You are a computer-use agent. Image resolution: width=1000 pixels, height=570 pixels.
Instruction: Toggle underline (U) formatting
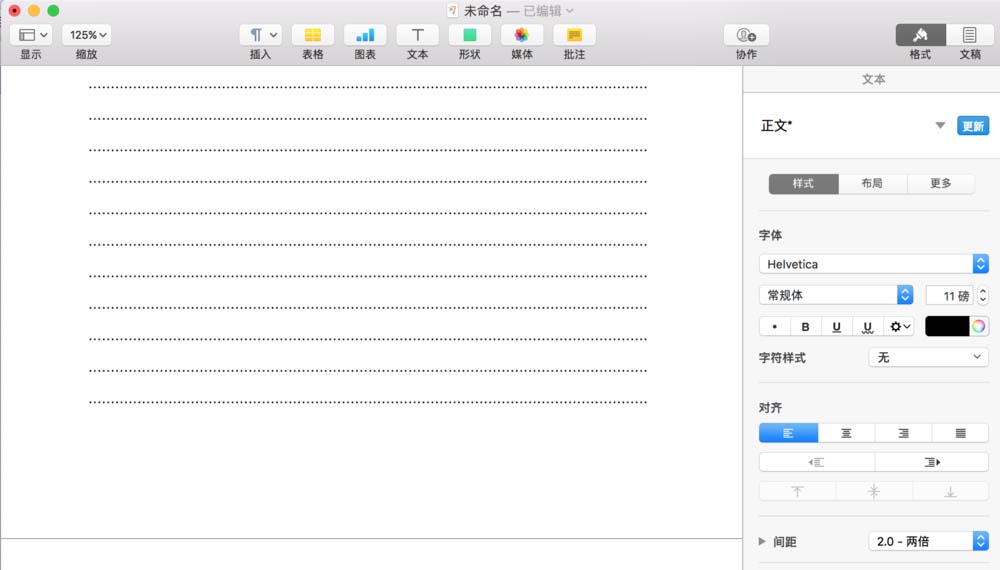836,327
